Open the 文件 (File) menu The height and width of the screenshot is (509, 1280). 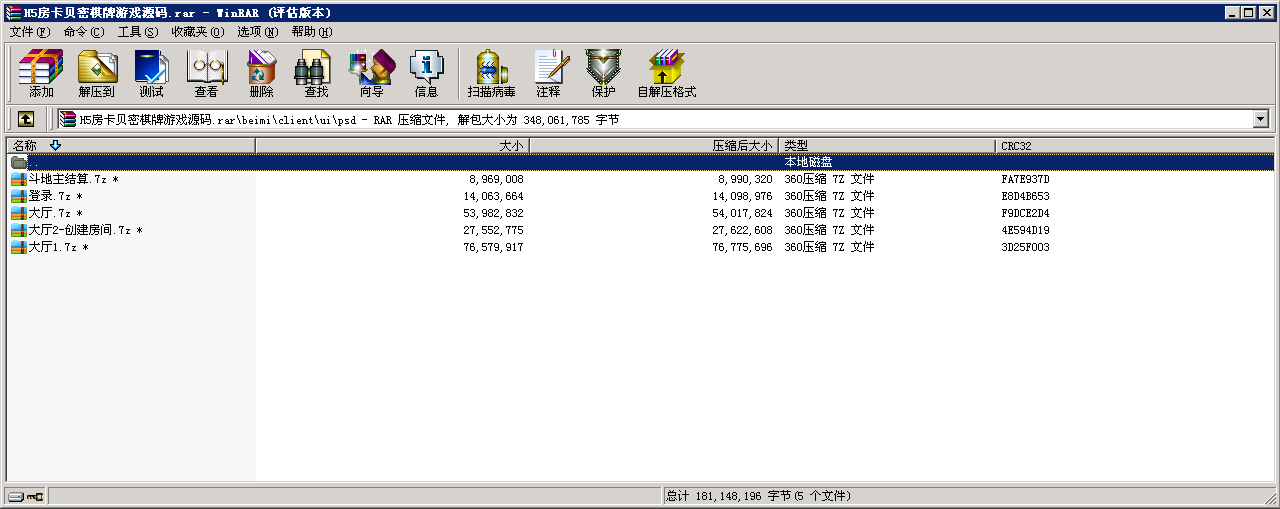[x=29, y=32]
